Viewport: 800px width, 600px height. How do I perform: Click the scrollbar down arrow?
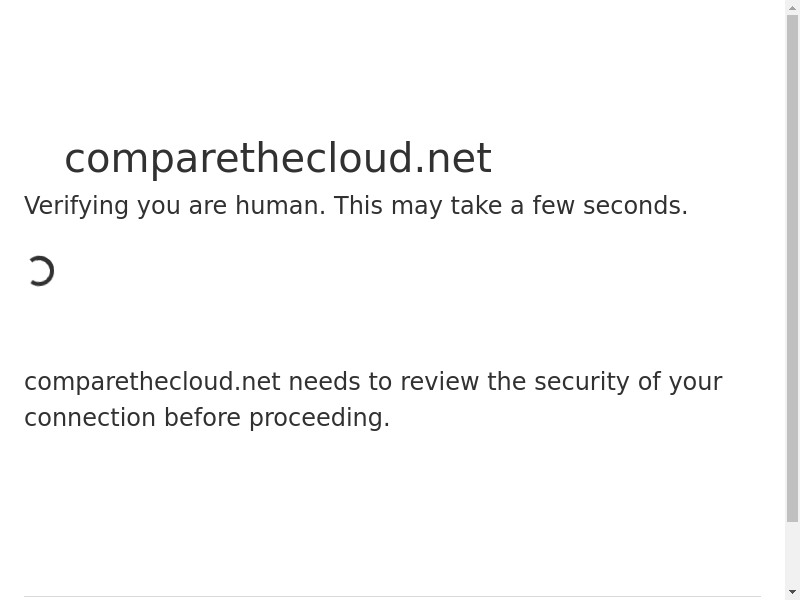click(x=792, y=592)
